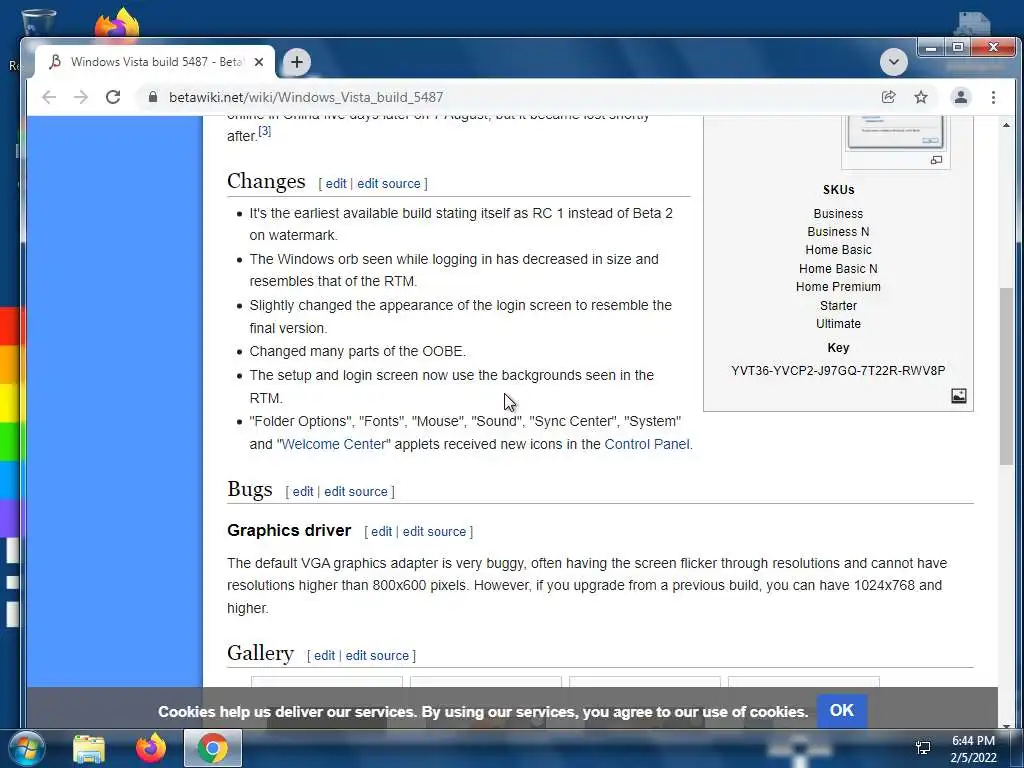Viewport: 1024px width, 768px height.
Task: Click 'Changed many parts of the OOBE.' bullet
Action: (358, 351)
